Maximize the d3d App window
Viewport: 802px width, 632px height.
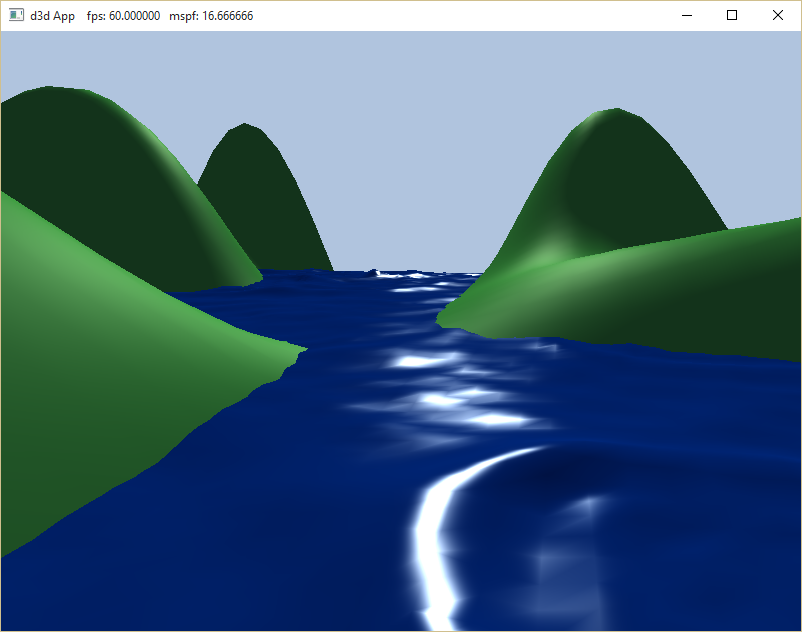pos(732,16)
